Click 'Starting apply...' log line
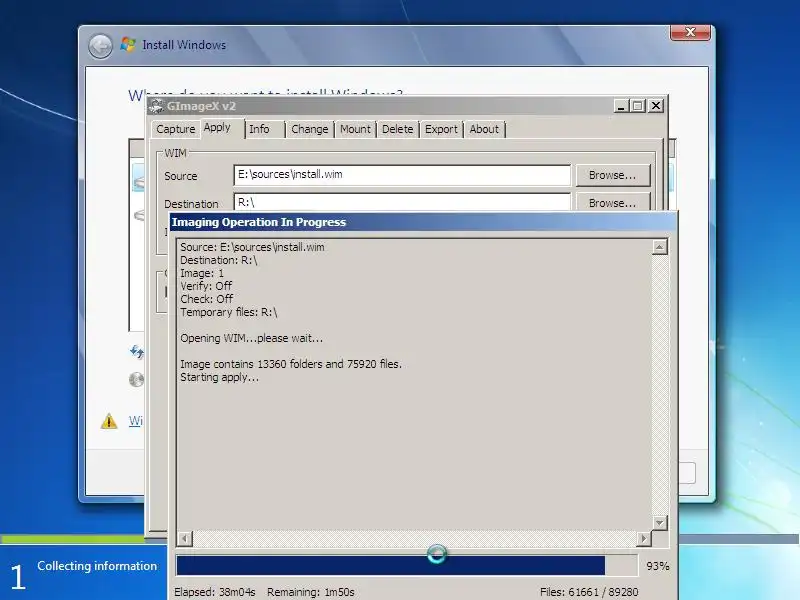The image size is (800, 600). [219, 378]
